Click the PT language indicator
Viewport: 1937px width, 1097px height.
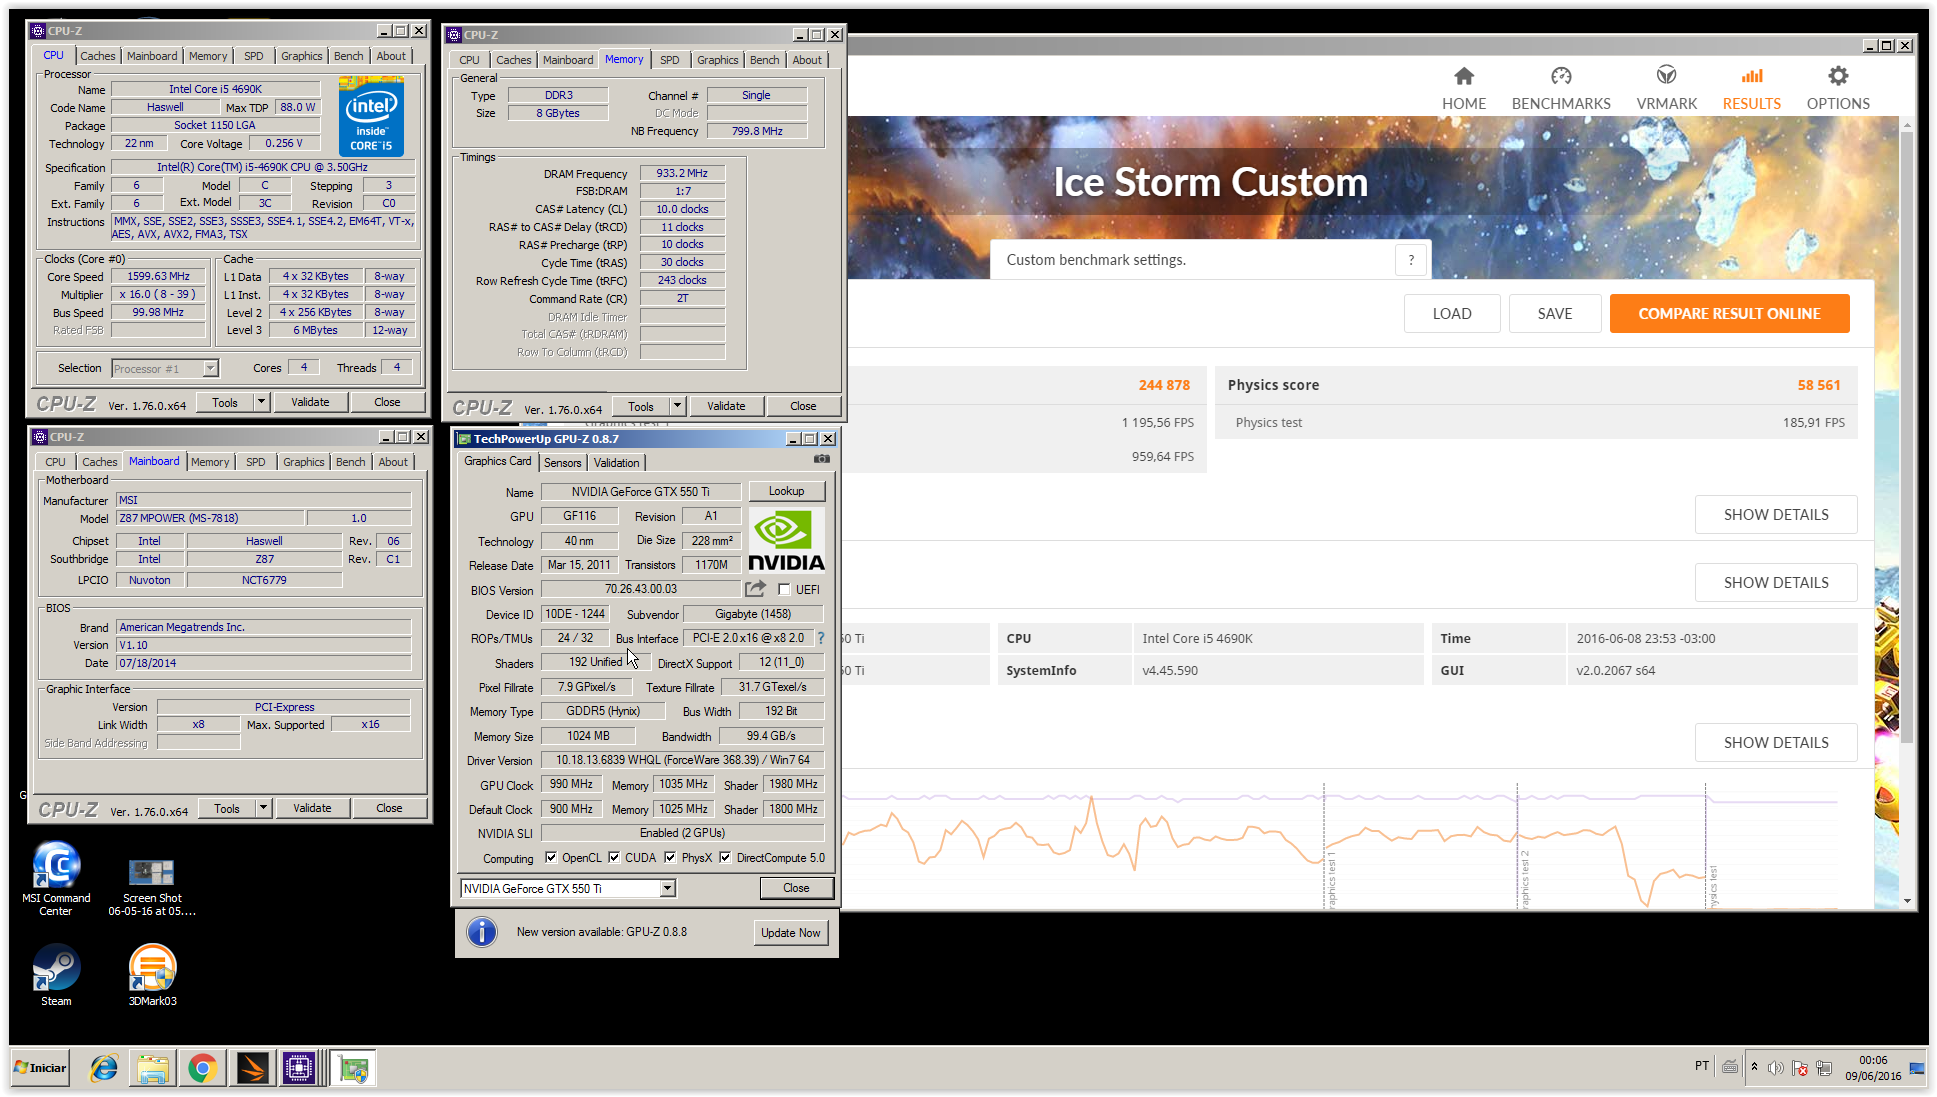point(1701,1066)
